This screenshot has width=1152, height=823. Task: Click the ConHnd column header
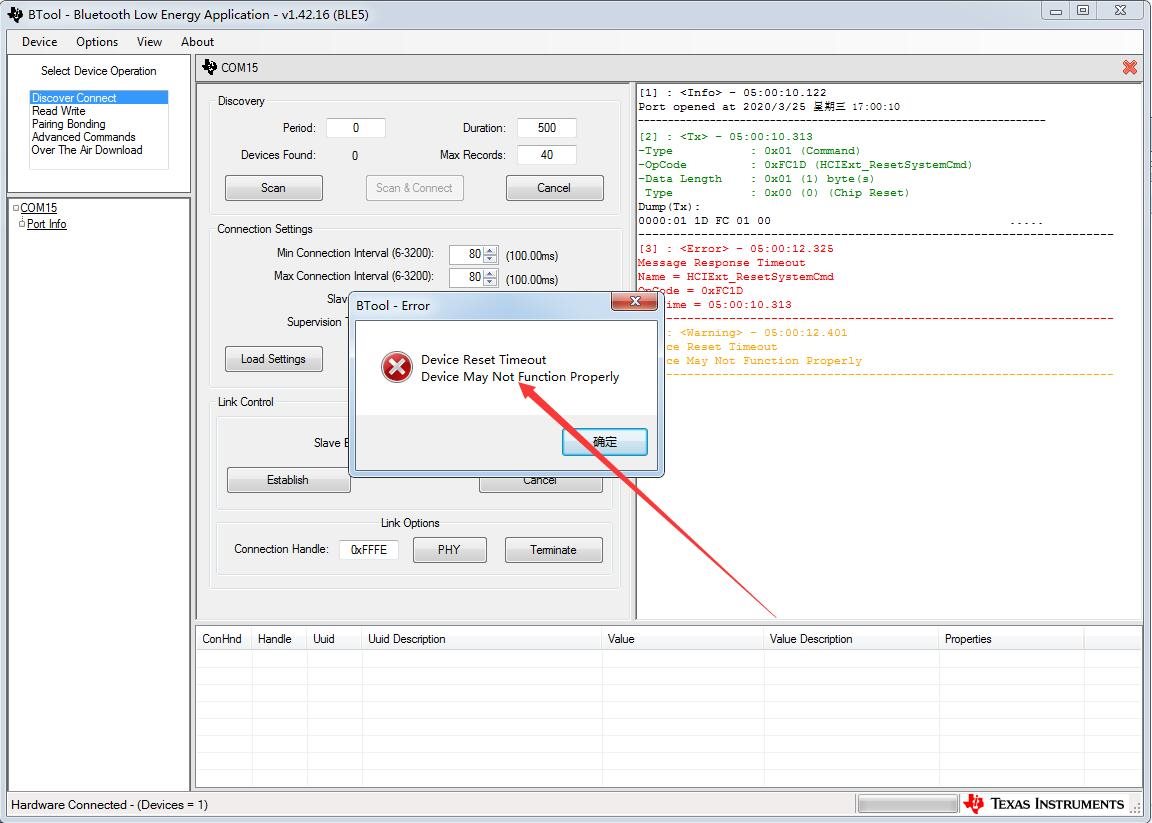(223, 639)
